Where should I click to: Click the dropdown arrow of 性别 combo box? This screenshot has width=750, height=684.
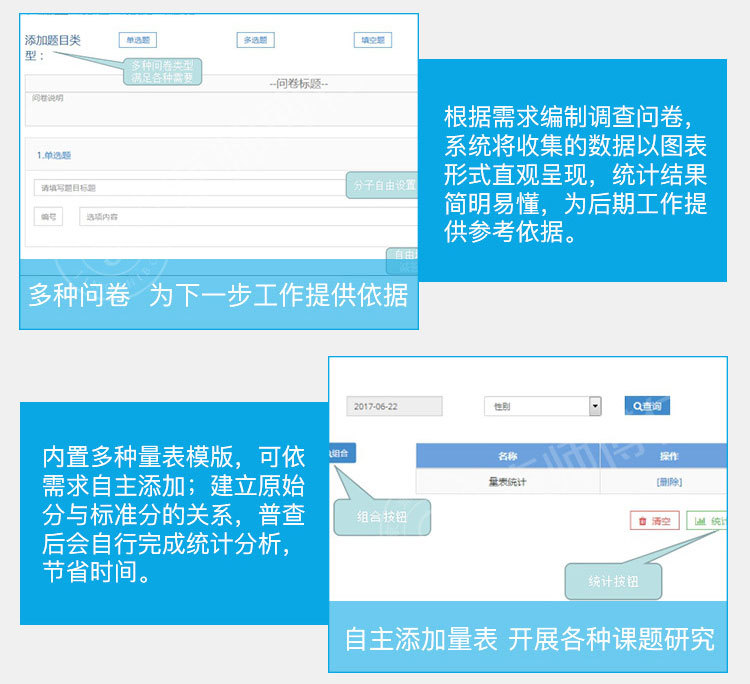click(595, 407)
